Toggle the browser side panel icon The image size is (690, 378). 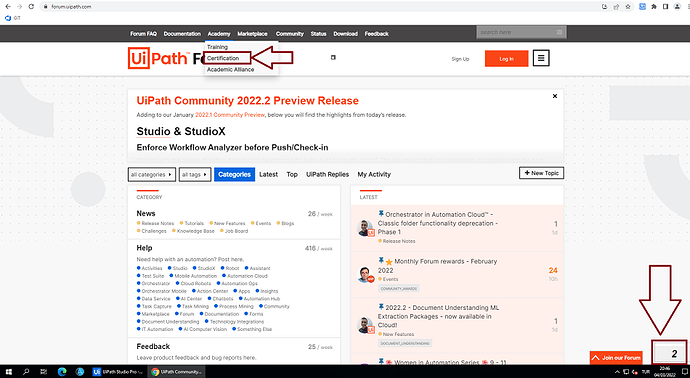point(665,7)
